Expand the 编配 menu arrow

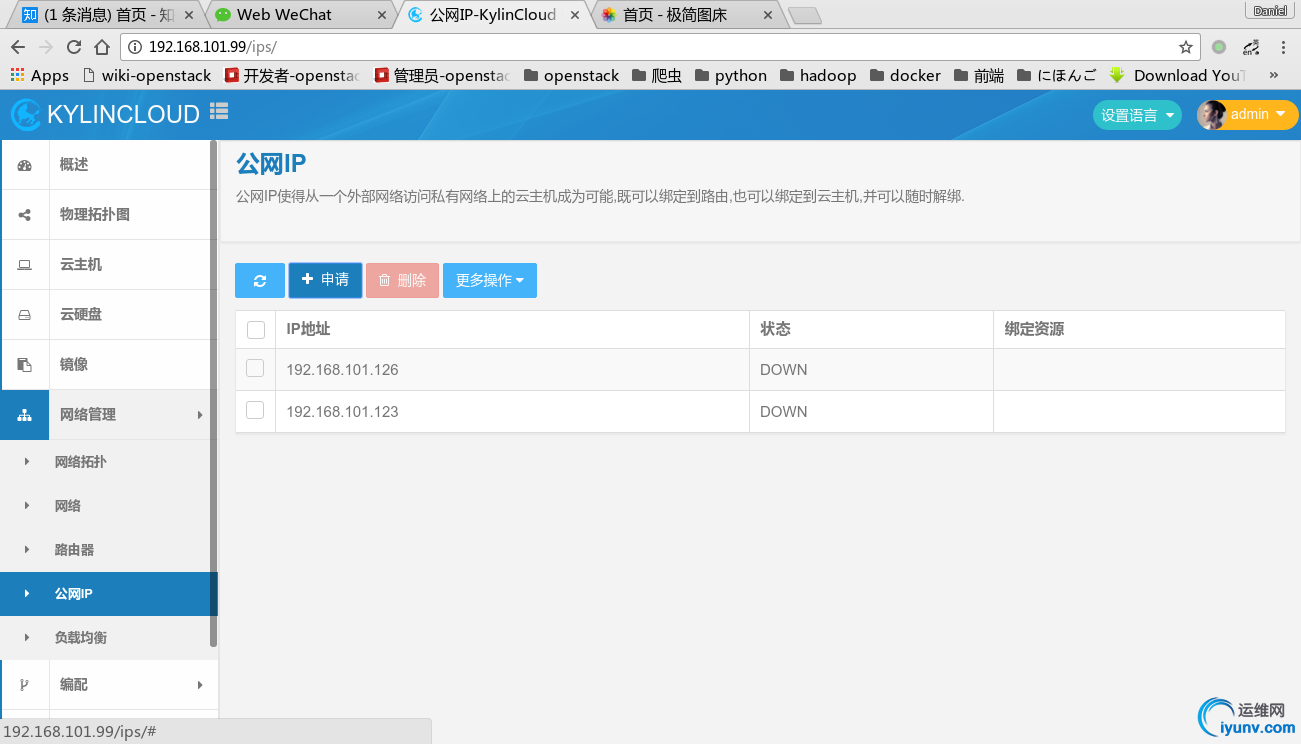pyautogui.click(x=200, y=685)
